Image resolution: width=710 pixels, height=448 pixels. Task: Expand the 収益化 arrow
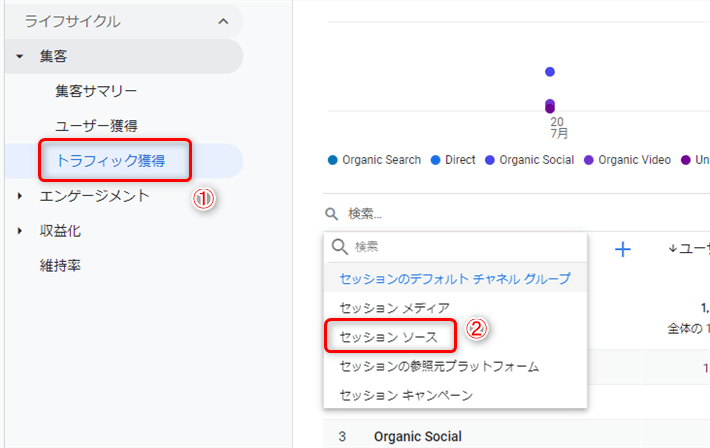click(19, 231)
